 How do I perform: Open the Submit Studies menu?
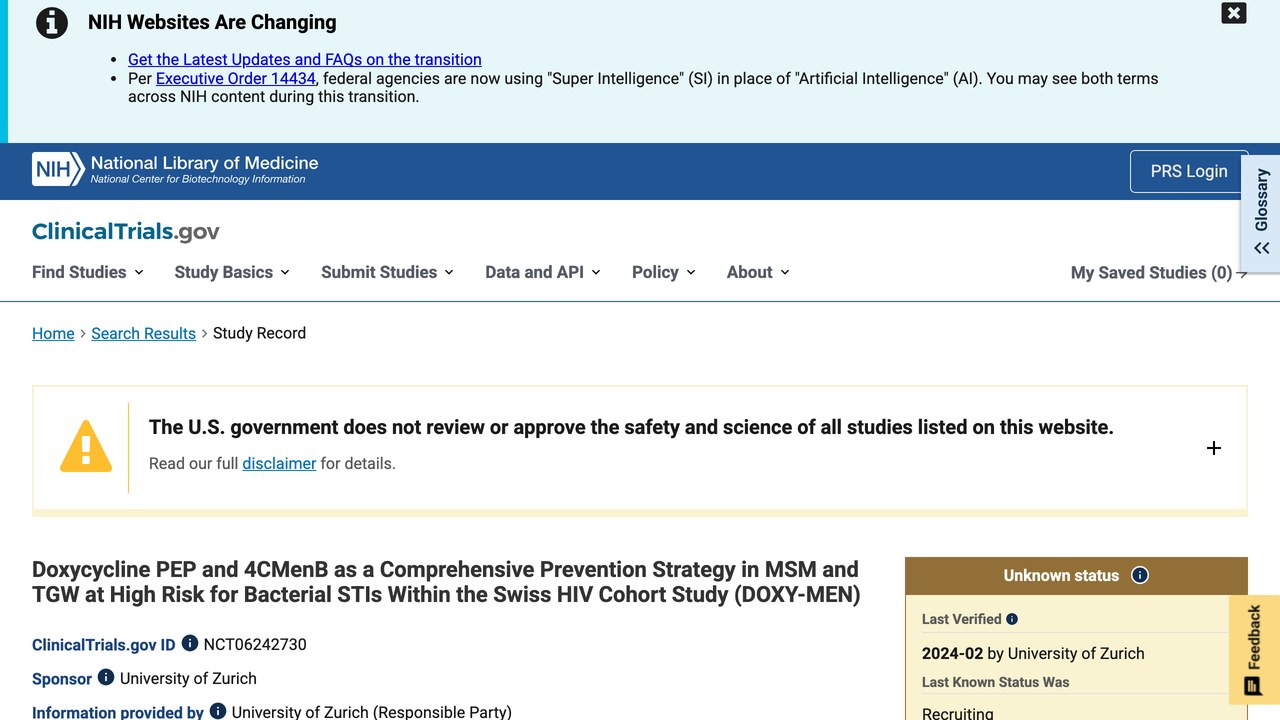coord(387,272)
